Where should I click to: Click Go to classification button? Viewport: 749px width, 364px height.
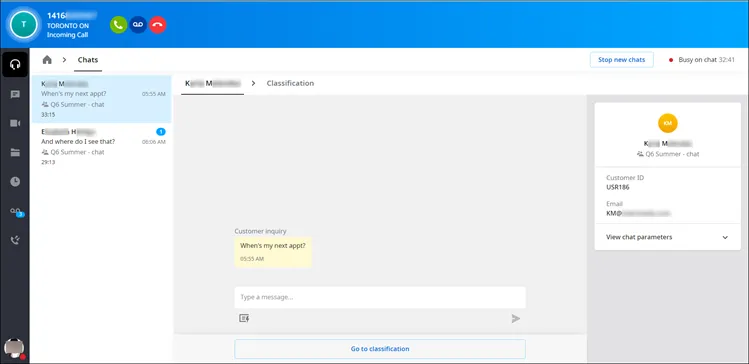pyautogui.click(x=380, y=349)
